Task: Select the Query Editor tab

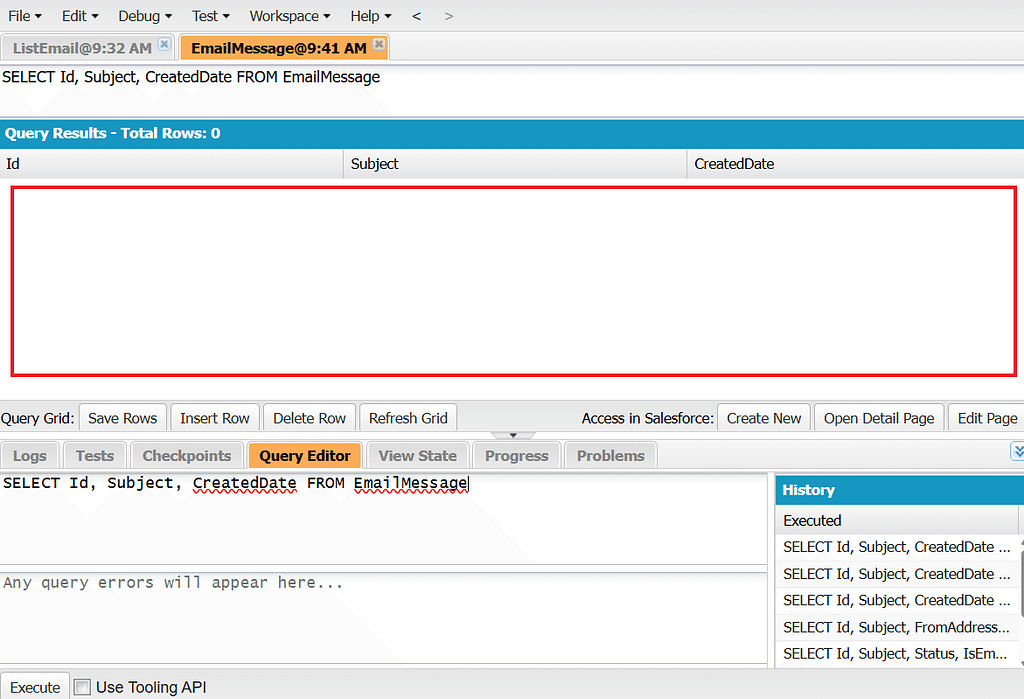Action: [305, 455]
